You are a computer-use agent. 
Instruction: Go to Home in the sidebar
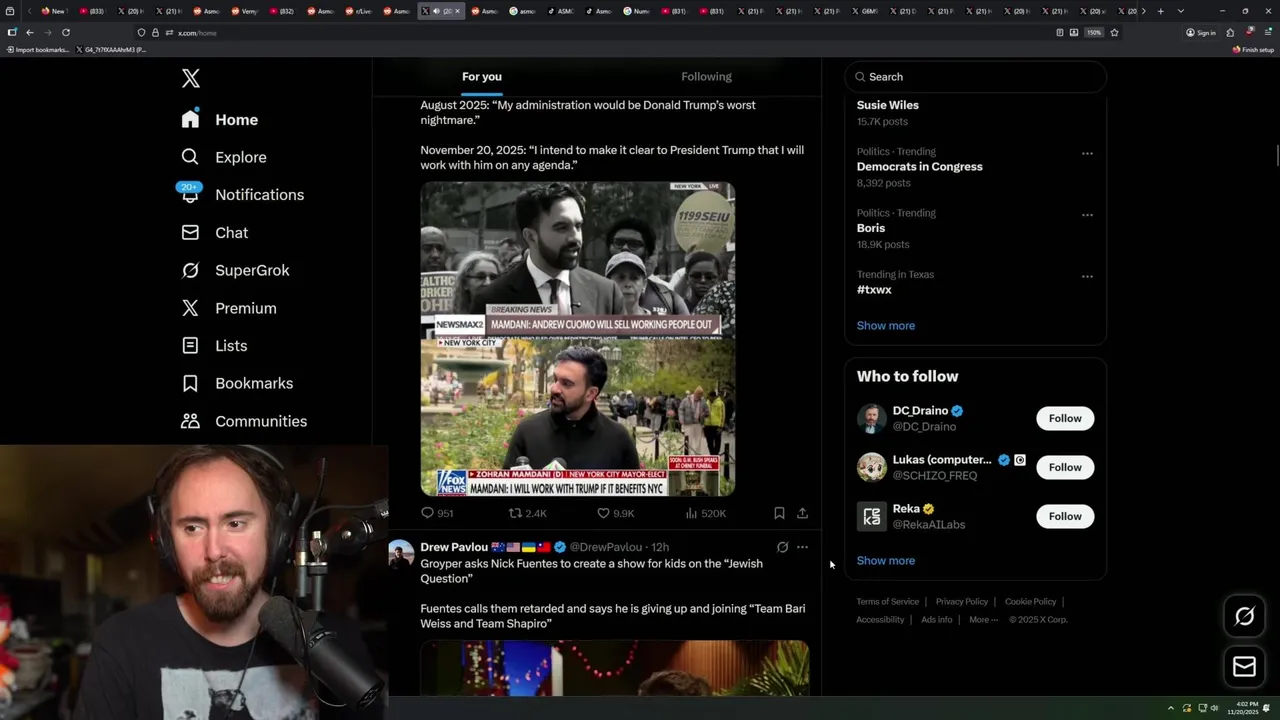click(220, 119)
